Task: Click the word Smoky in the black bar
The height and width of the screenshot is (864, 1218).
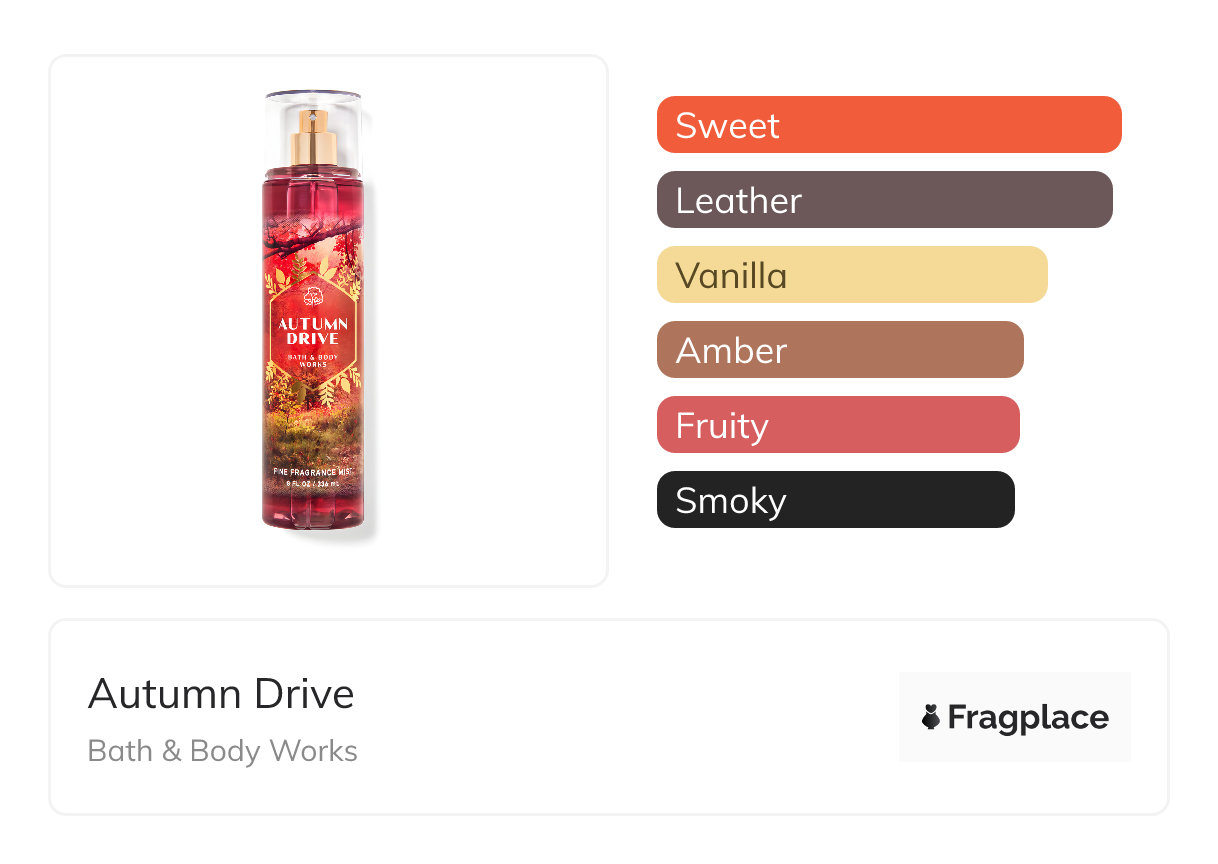Action: coord(731,501)
